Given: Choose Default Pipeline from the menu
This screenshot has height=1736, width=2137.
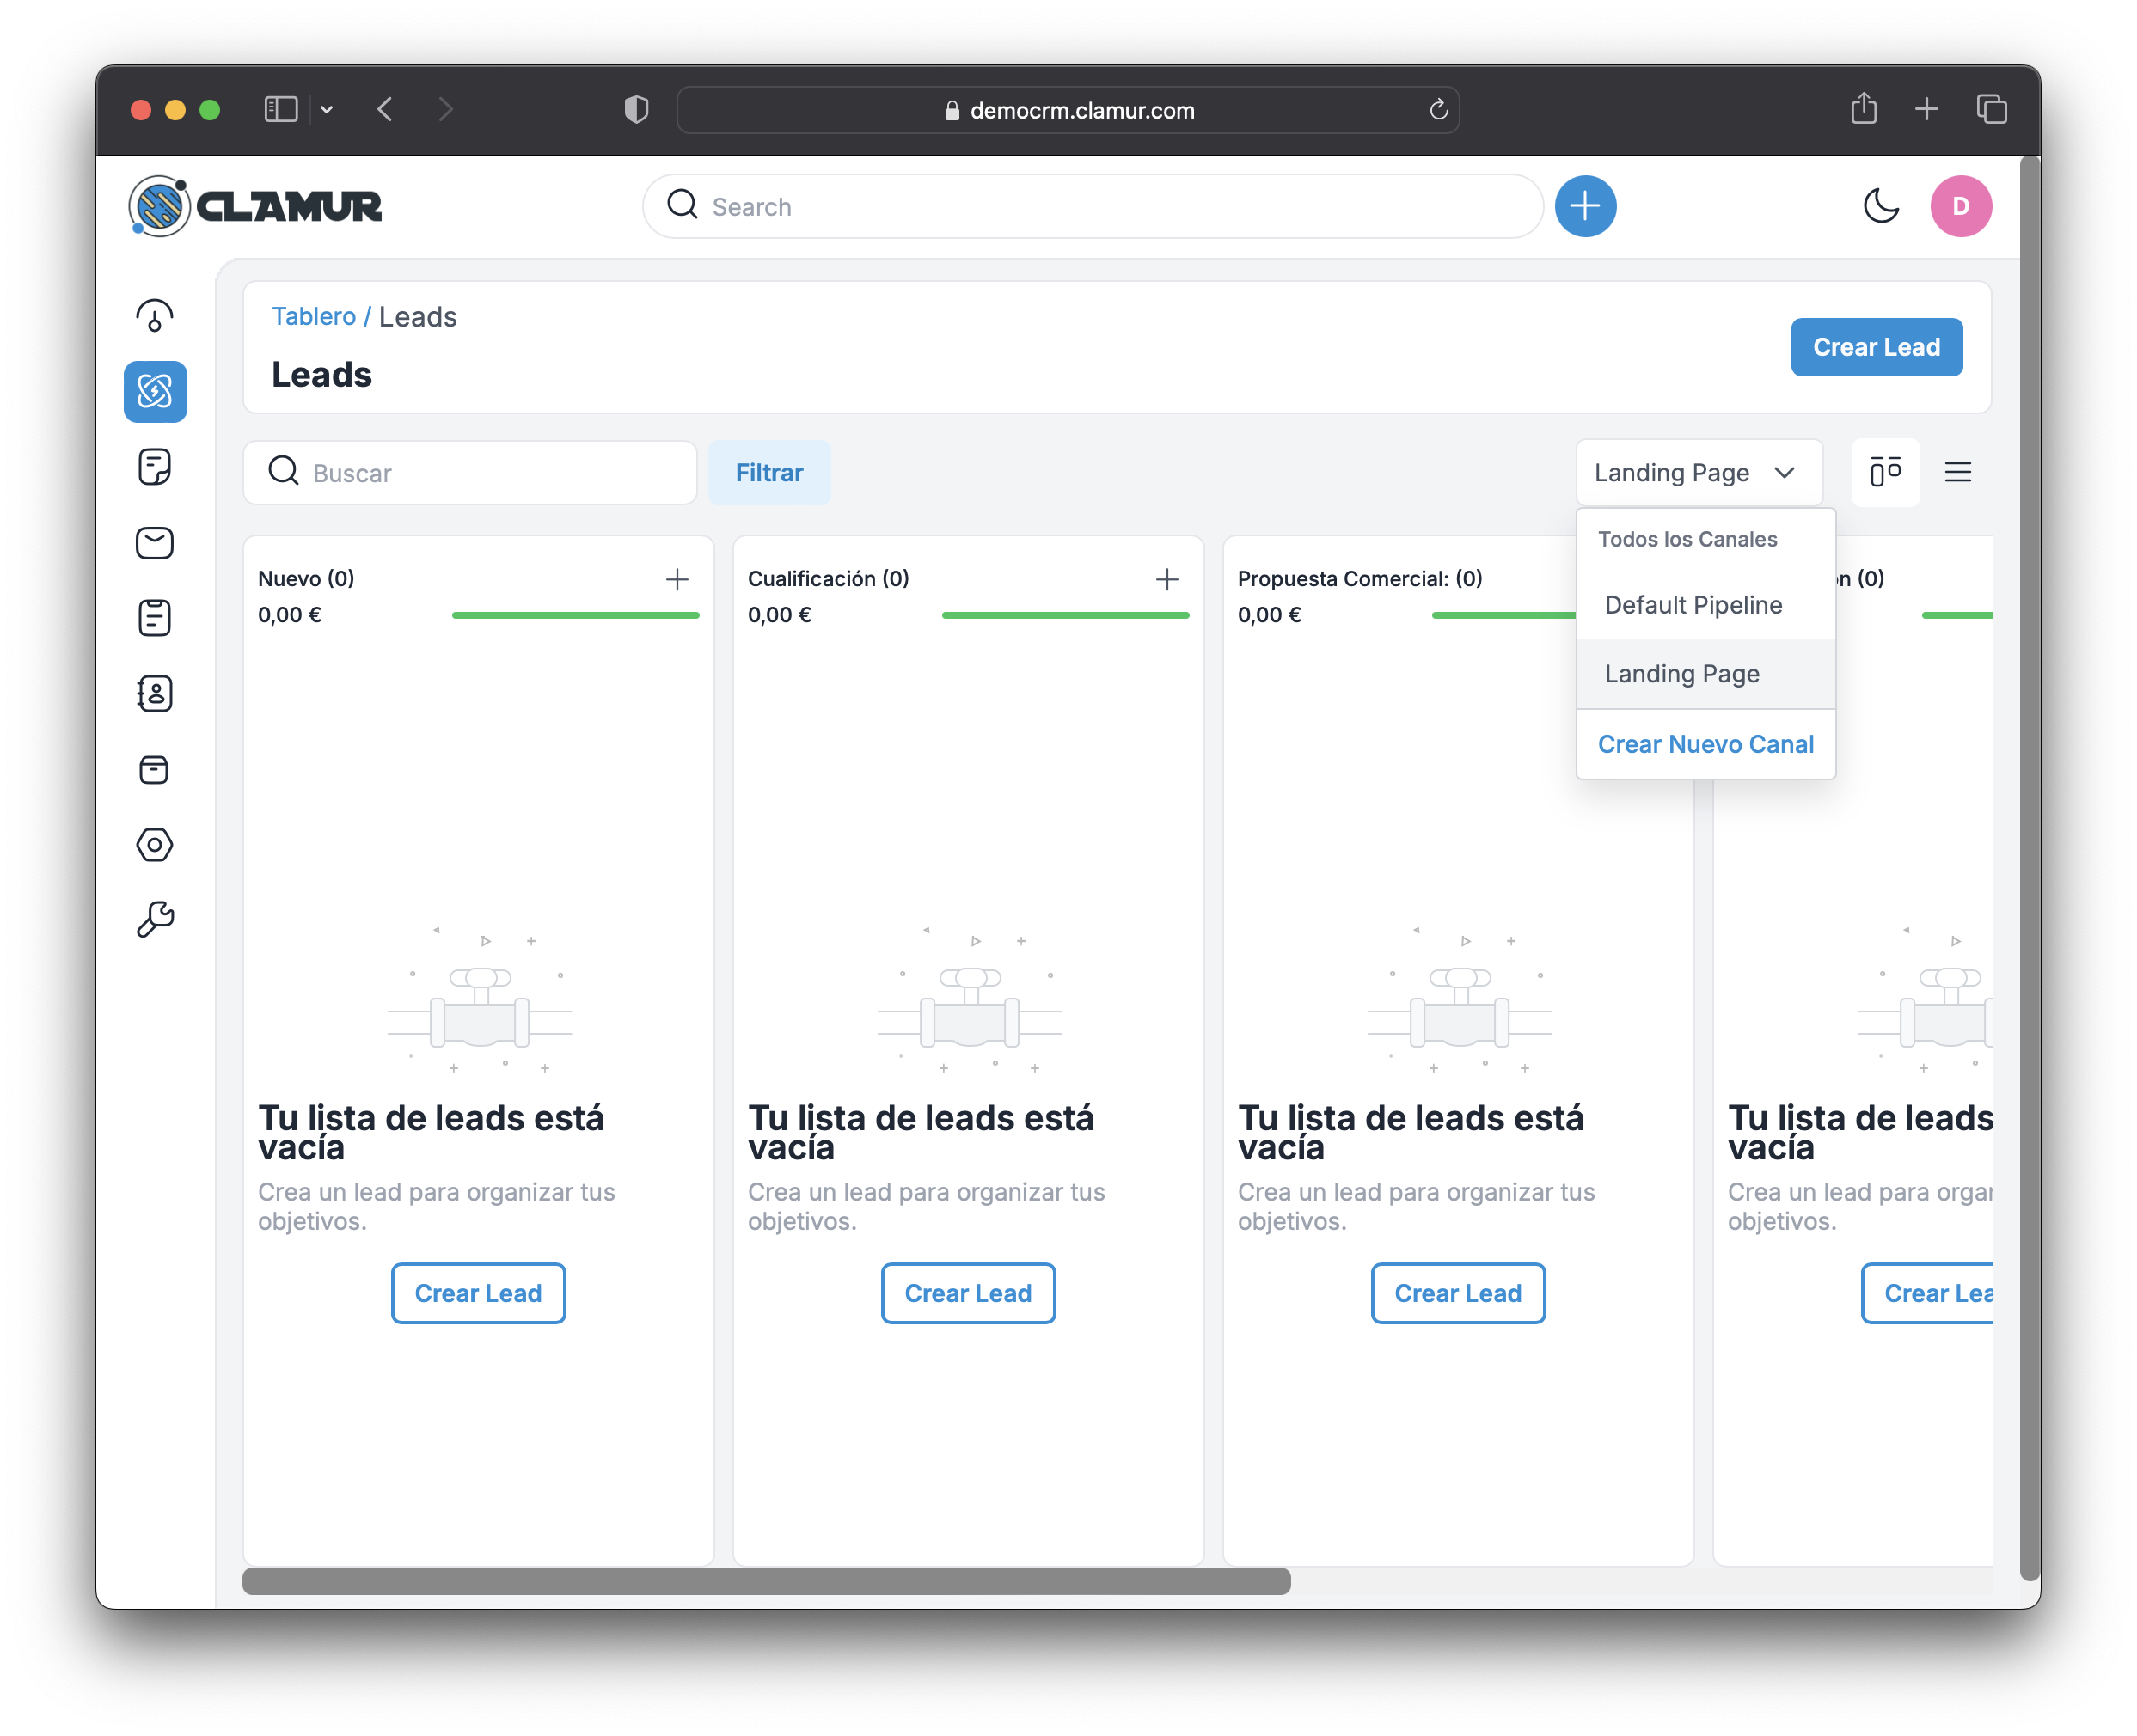Looking at the screenshot, I should [x=1705, y=605].
